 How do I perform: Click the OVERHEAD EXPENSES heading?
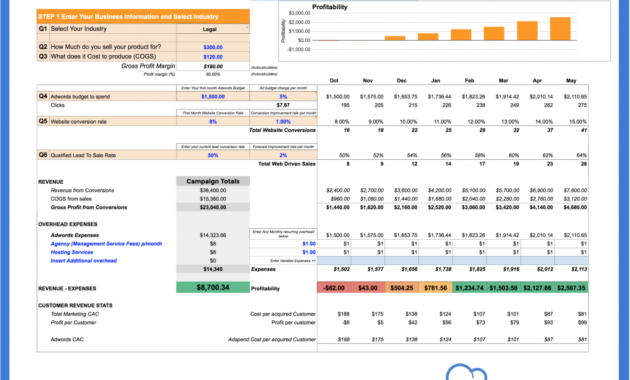tap(68, 224)
